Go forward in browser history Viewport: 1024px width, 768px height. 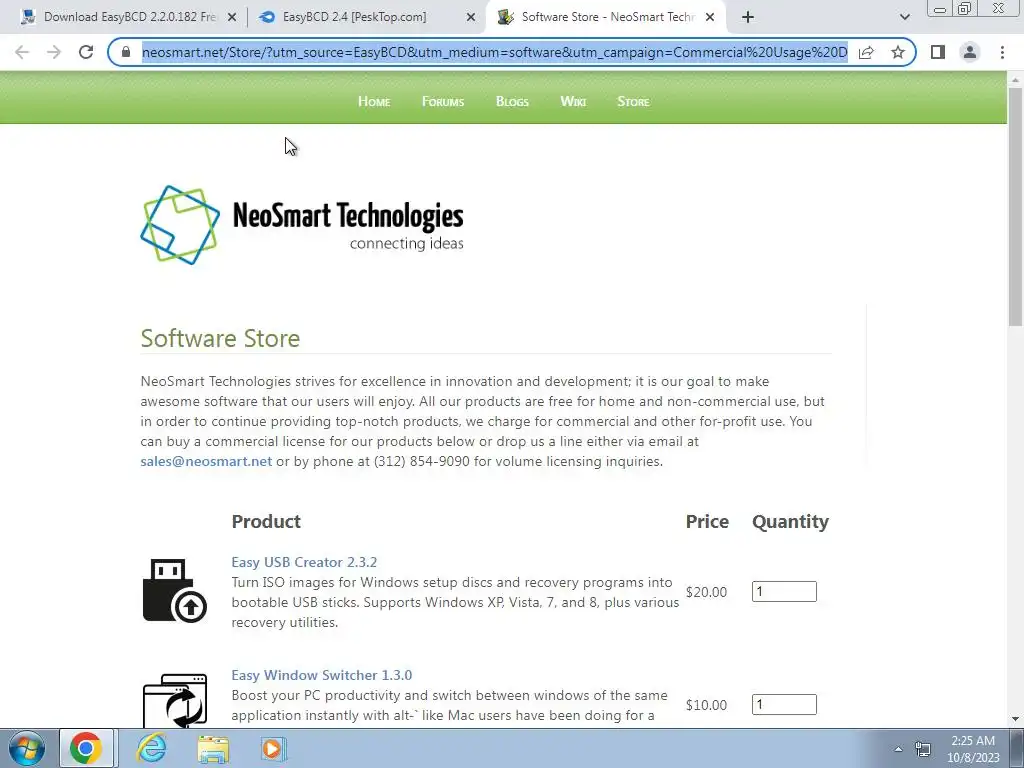(54, 52)
